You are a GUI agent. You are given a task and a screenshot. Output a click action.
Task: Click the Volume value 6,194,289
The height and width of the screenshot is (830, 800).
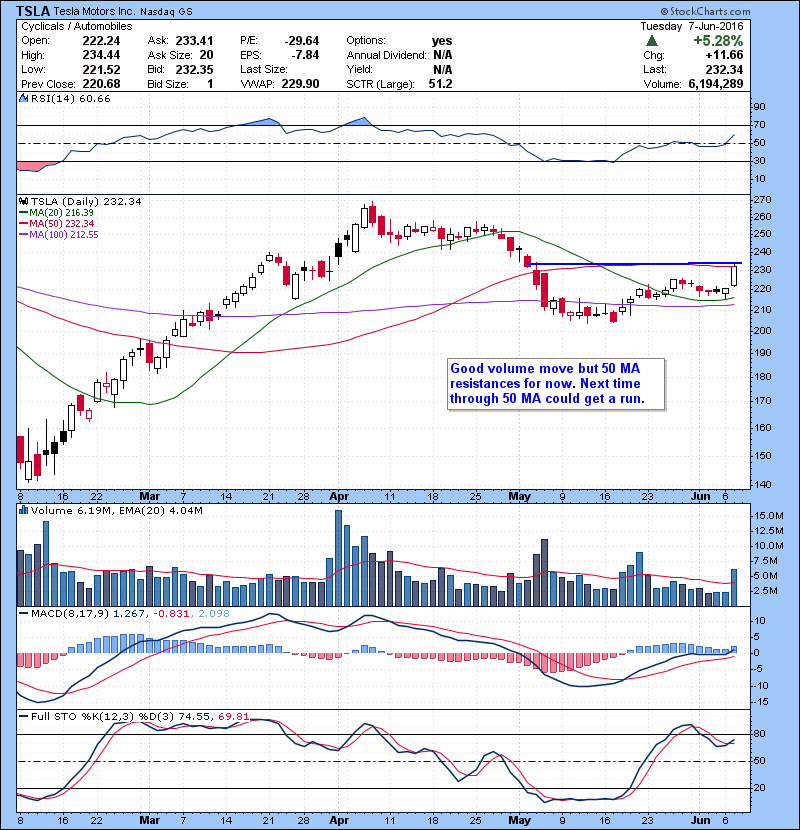(716, 84)
